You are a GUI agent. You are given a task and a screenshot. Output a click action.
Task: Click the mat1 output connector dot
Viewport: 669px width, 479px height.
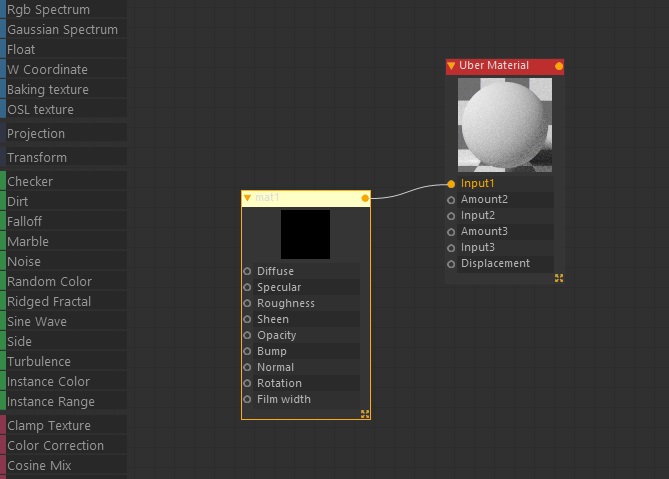365,198
